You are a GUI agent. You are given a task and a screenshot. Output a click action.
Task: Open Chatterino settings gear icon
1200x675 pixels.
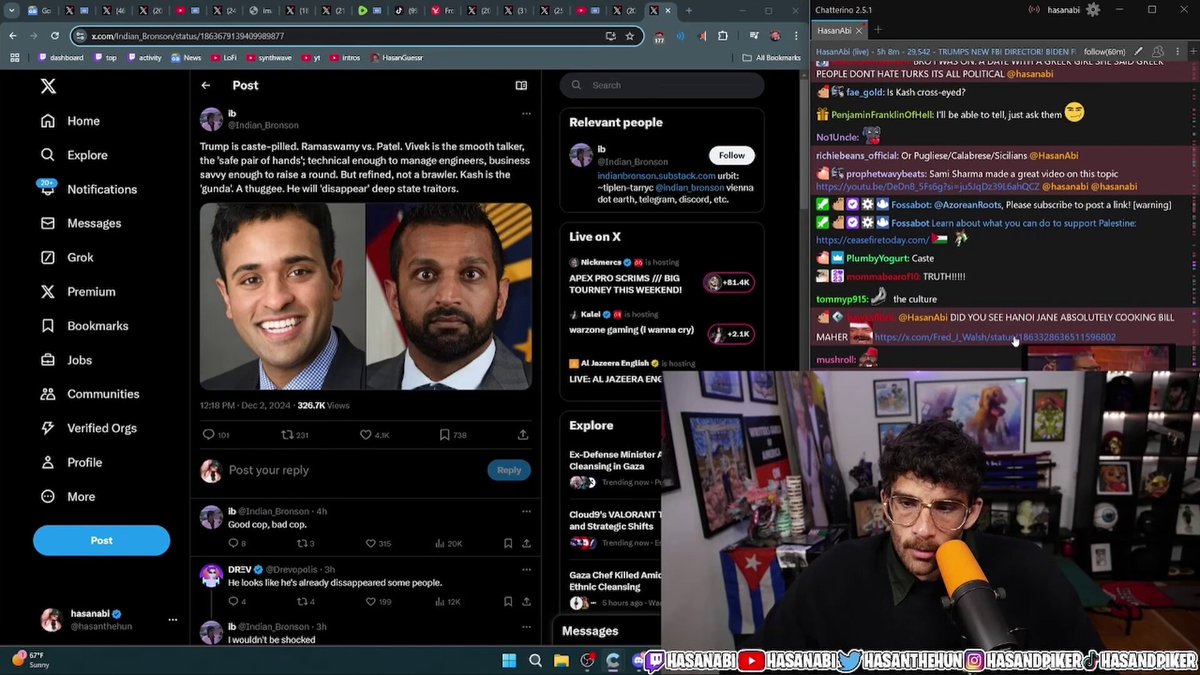point(1093,9)
